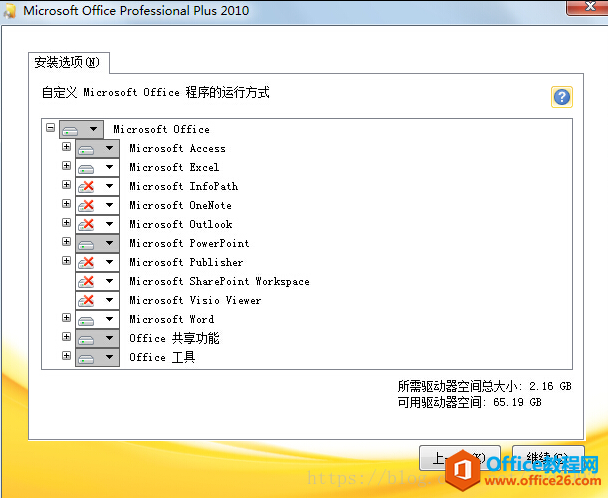Select the Microsoft Office root label
Image resolution: width=608 pixels, height=498 pixels.
click(161, 129)
